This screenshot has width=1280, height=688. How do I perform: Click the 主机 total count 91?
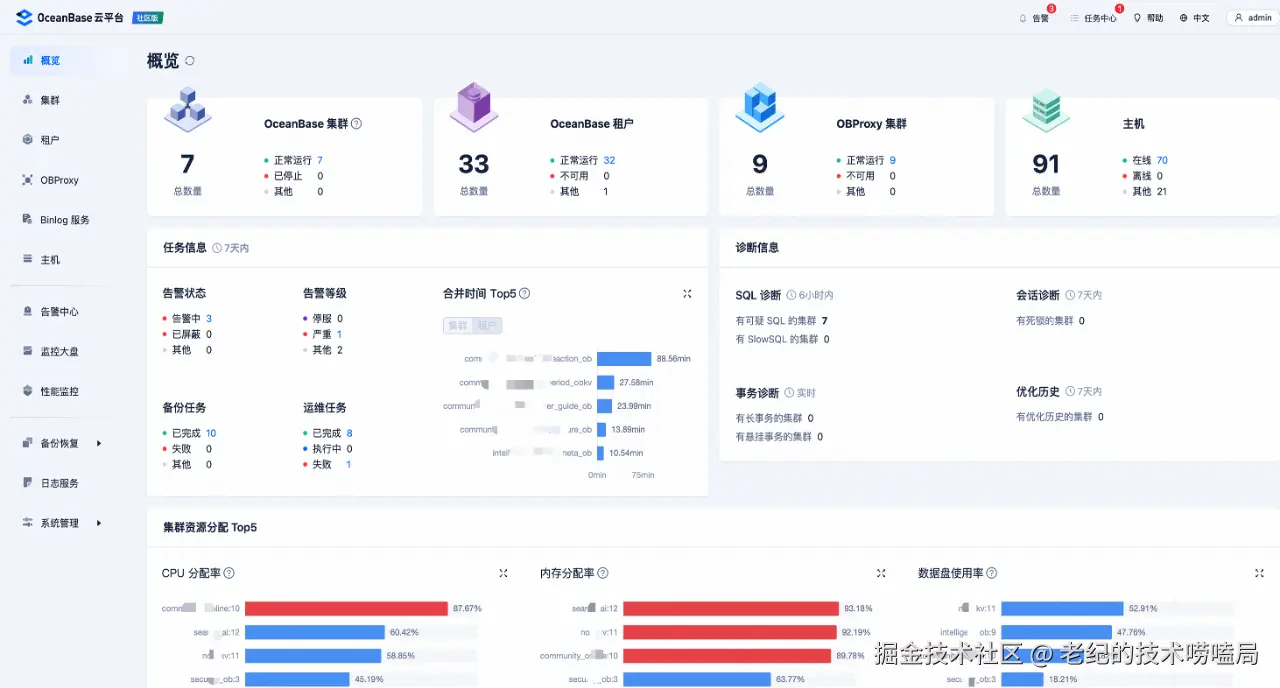tap(1046, 164)
